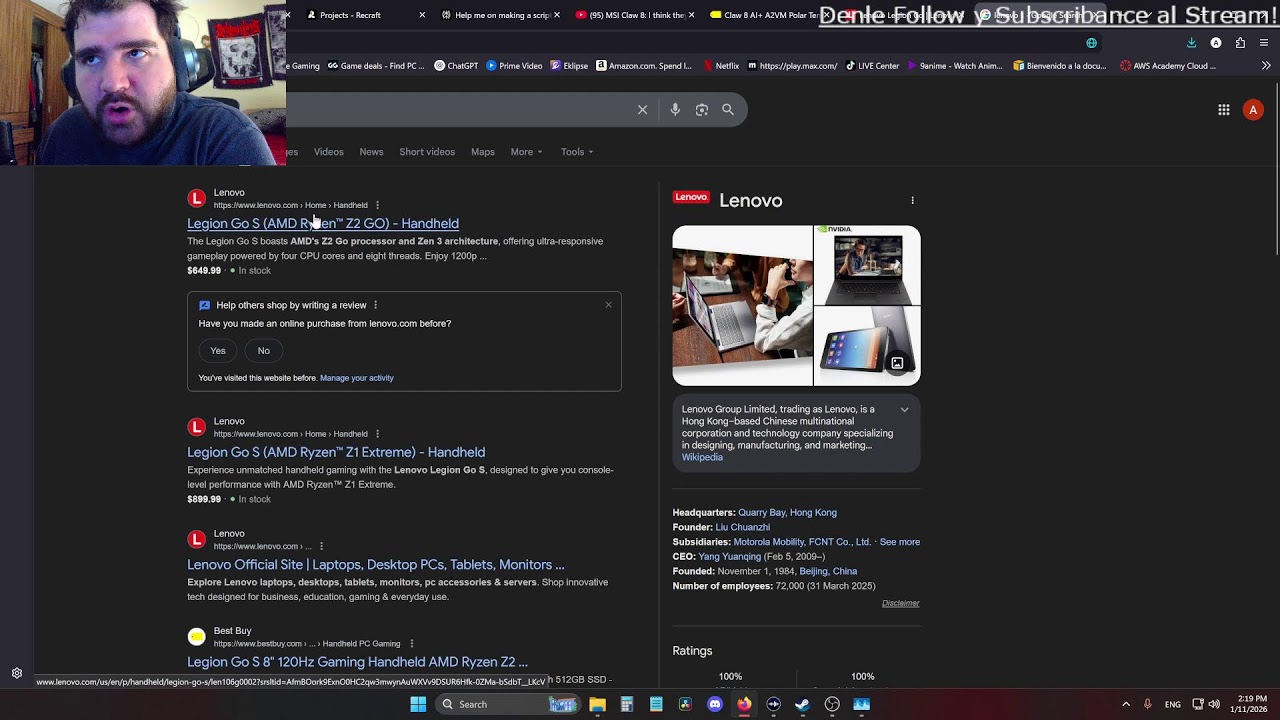The height and width of the screenshot is (720, 1280).
Task: Open OBS Studio from the taskbar
Action: (x=832, y=704)
